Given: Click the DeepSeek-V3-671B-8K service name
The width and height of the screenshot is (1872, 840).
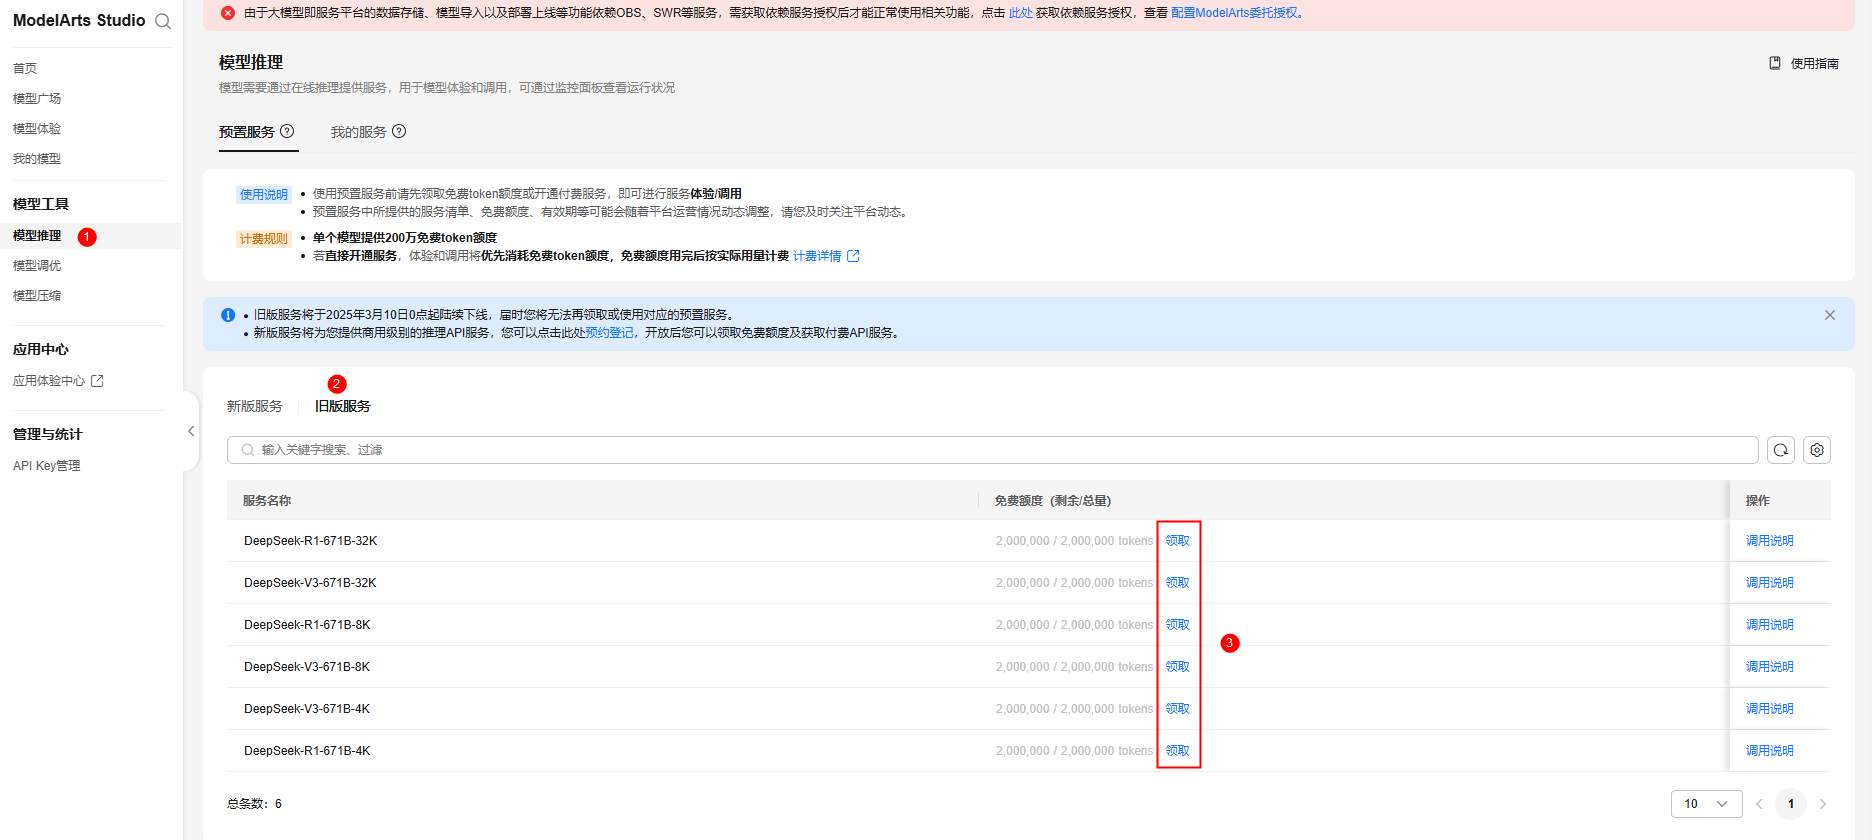Looking at the screenshot, I should [x=307, y=667].
